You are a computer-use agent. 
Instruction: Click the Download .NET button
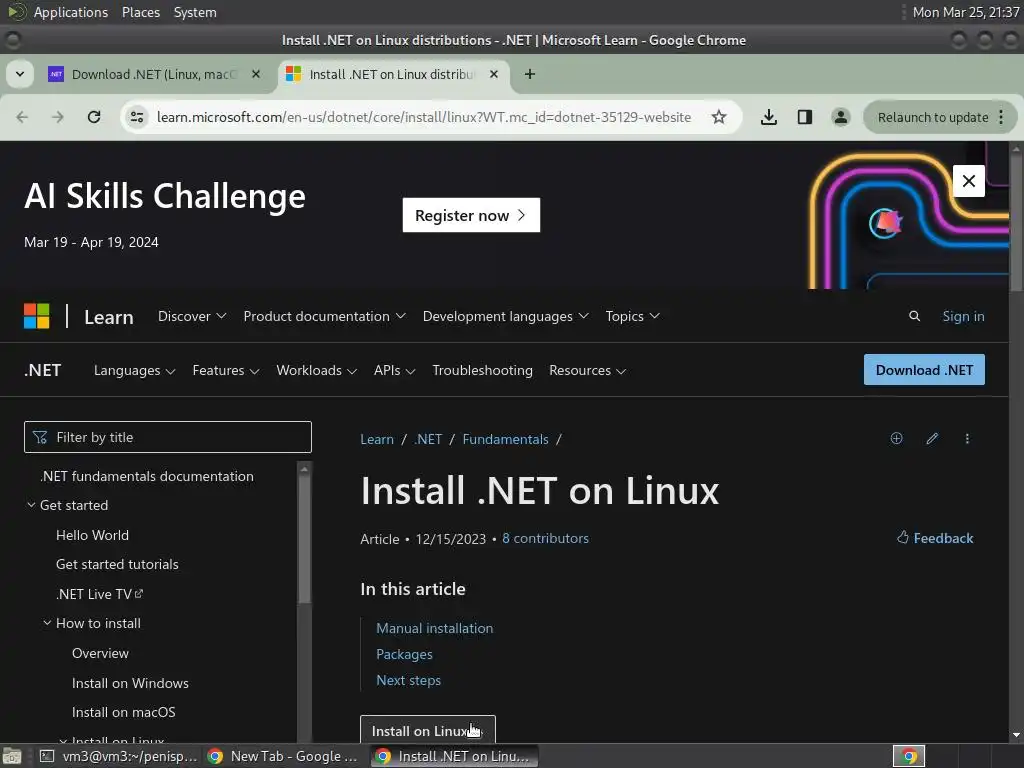924,370
